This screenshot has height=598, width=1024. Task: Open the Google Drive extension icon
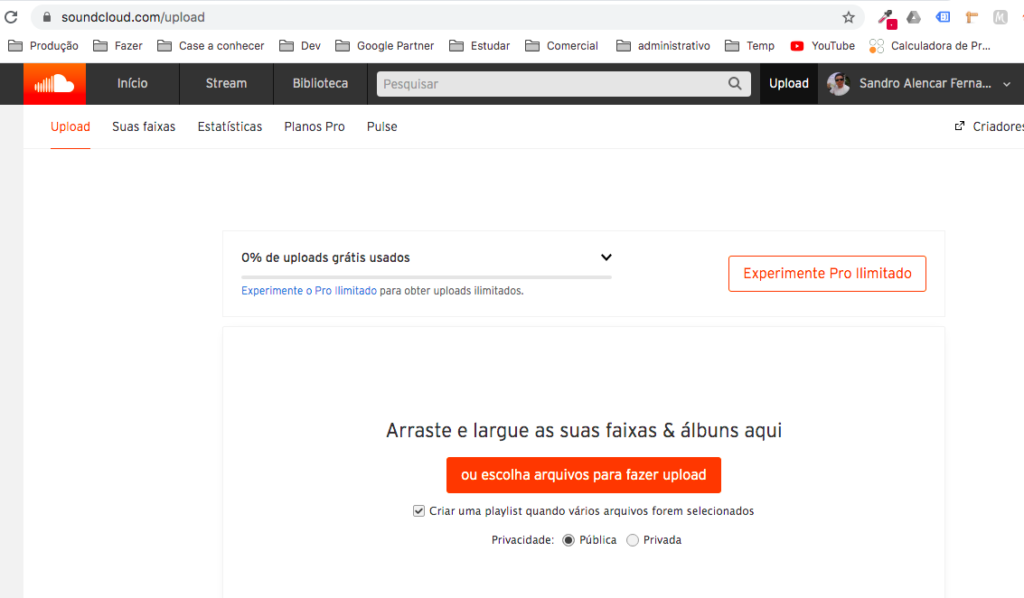coord(913,17)
